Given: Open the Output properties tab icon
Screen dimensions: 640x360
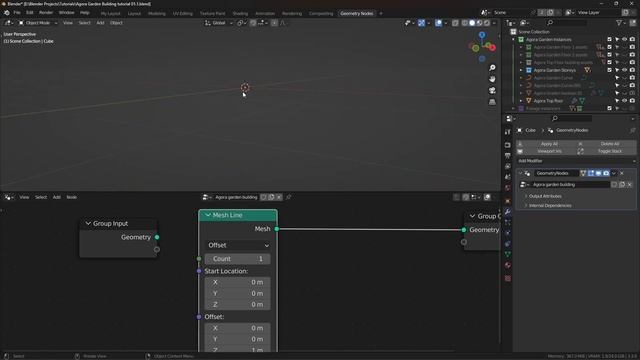Looking at the screenshot, I should [507, 156].
